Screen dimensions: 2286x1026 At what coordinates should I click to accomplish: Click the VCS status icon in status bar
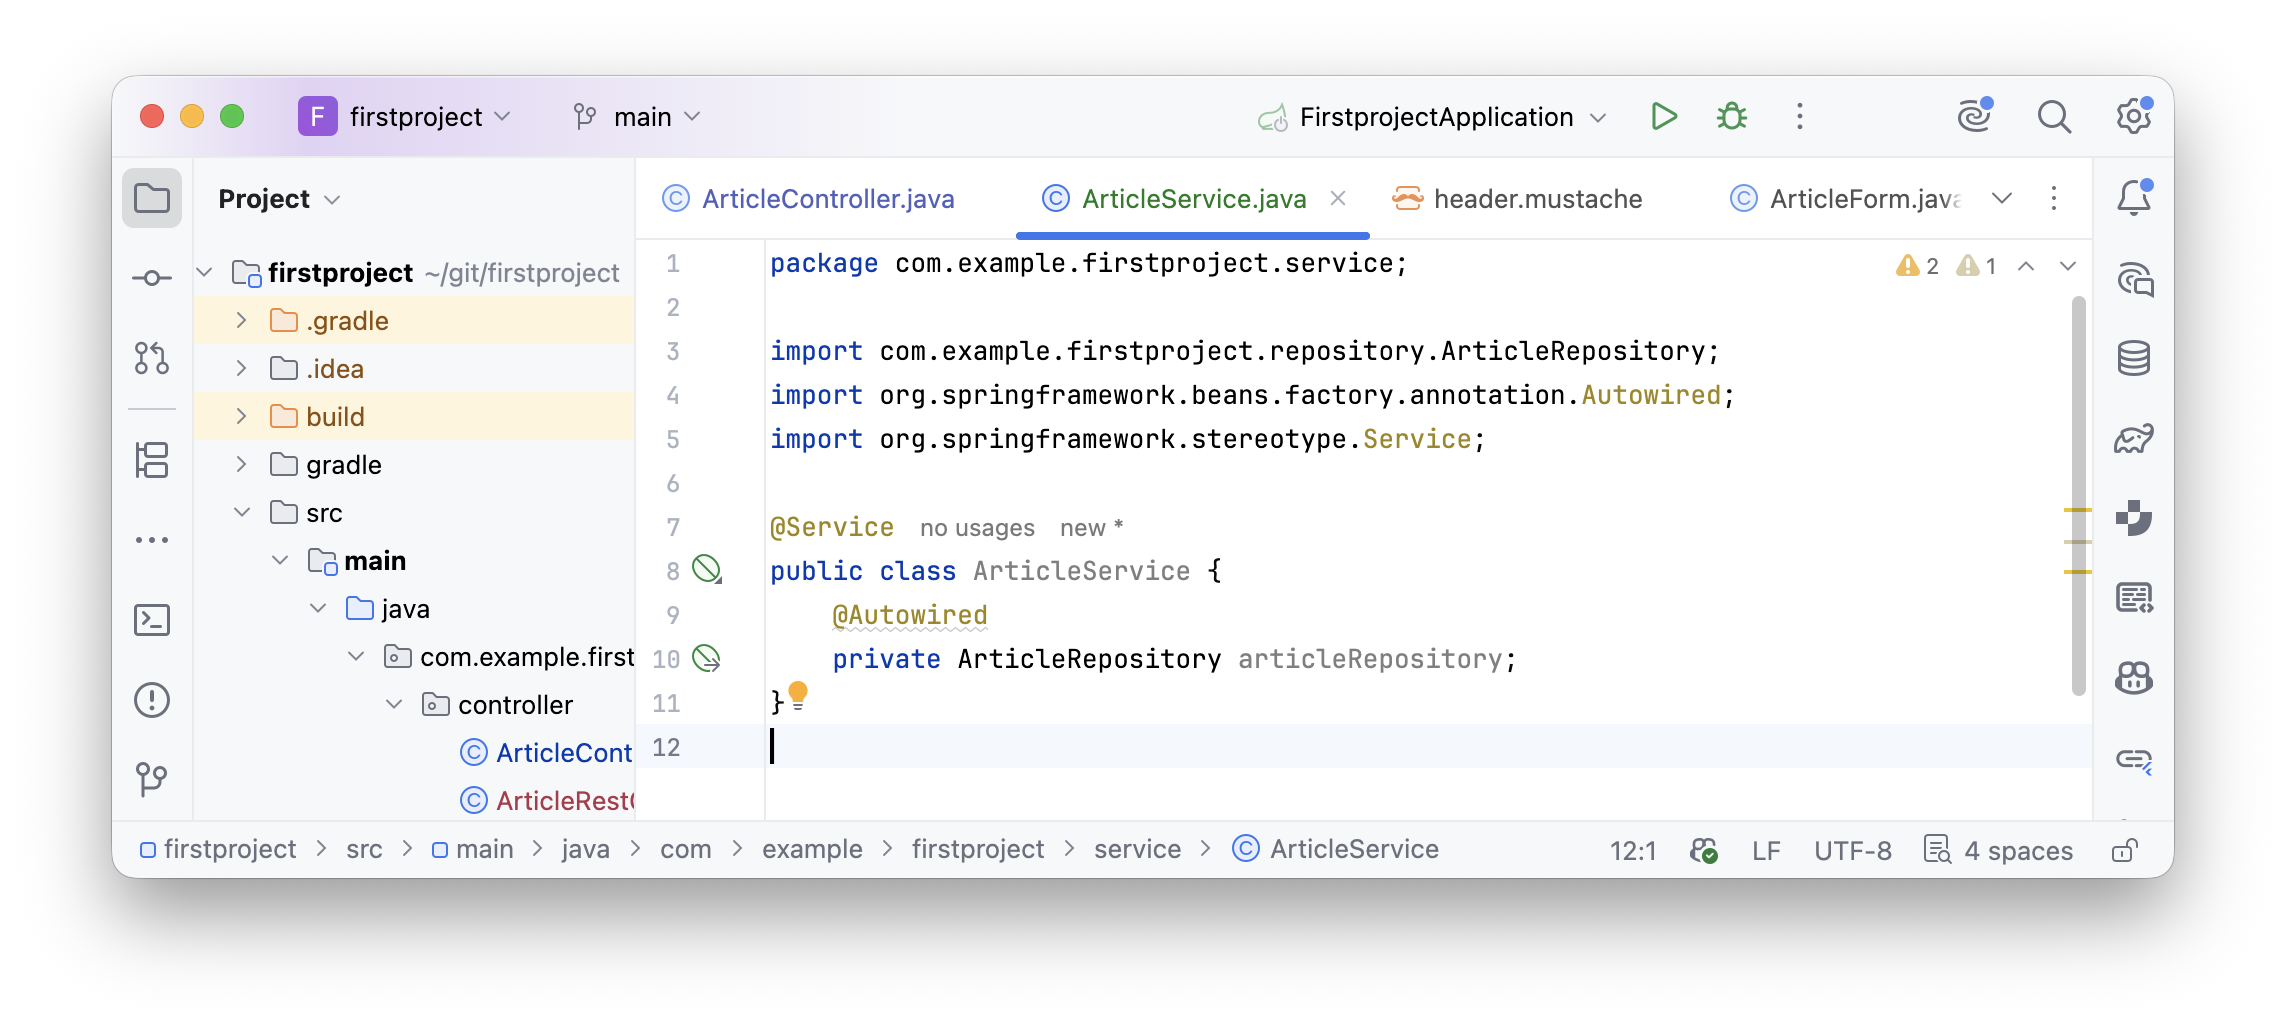pos(1704,850)
